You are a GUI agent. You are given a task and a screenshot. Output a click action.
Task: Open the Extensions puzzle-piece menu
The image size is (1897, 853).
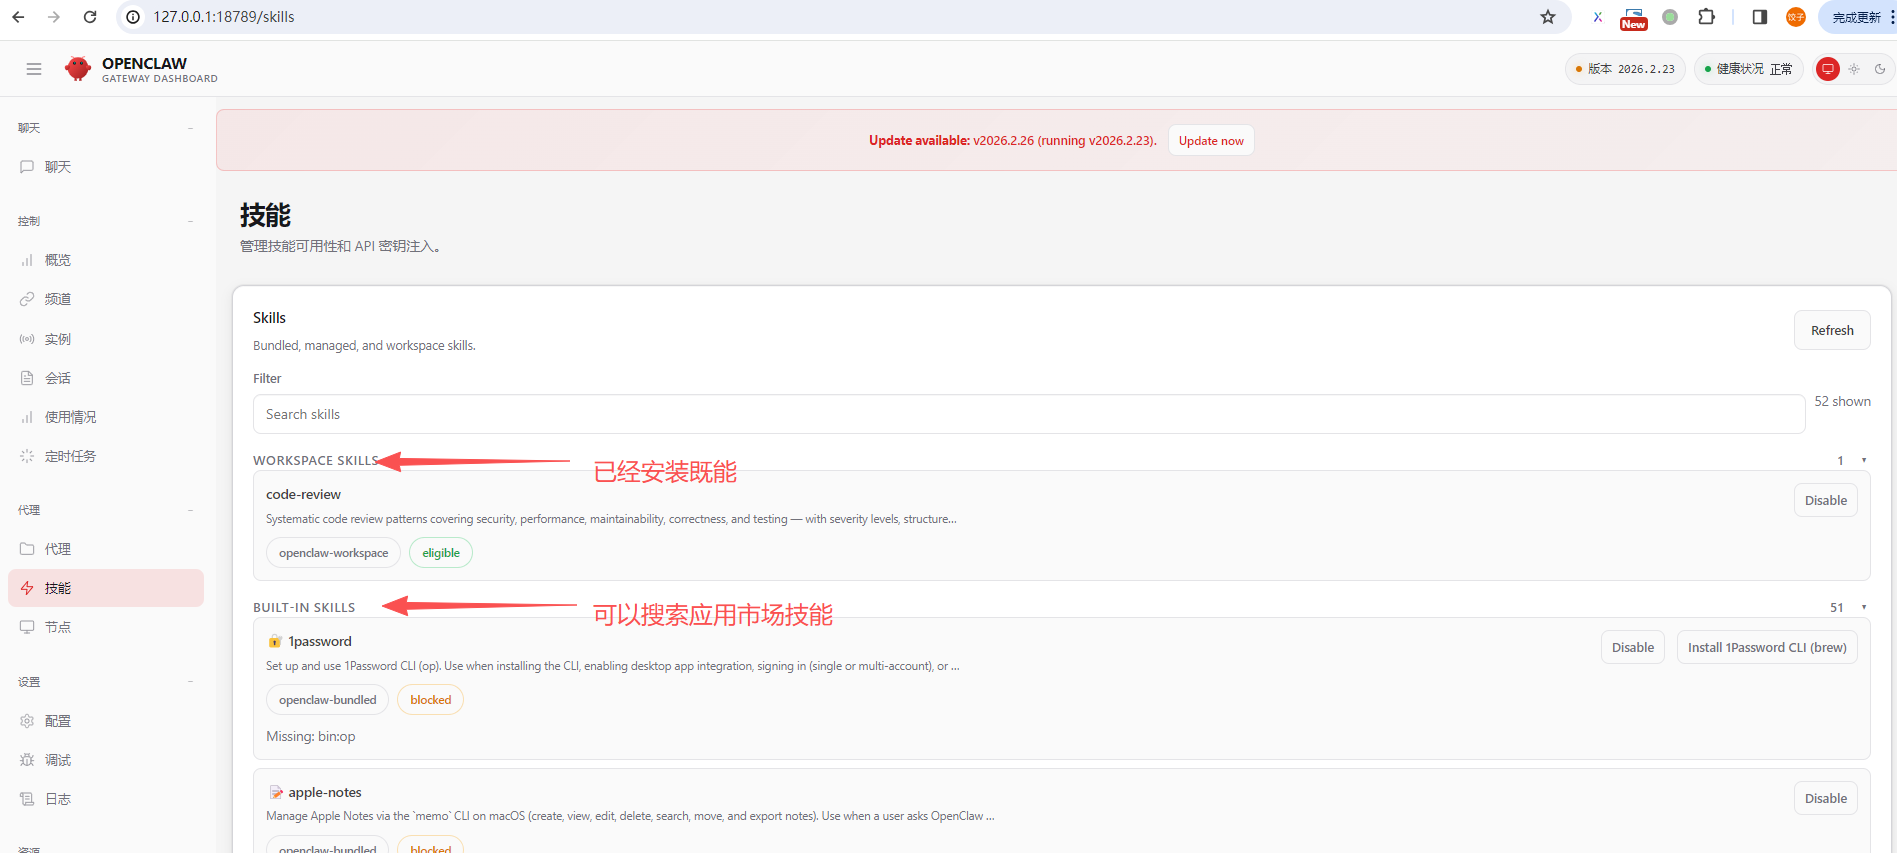point(1707,17)
